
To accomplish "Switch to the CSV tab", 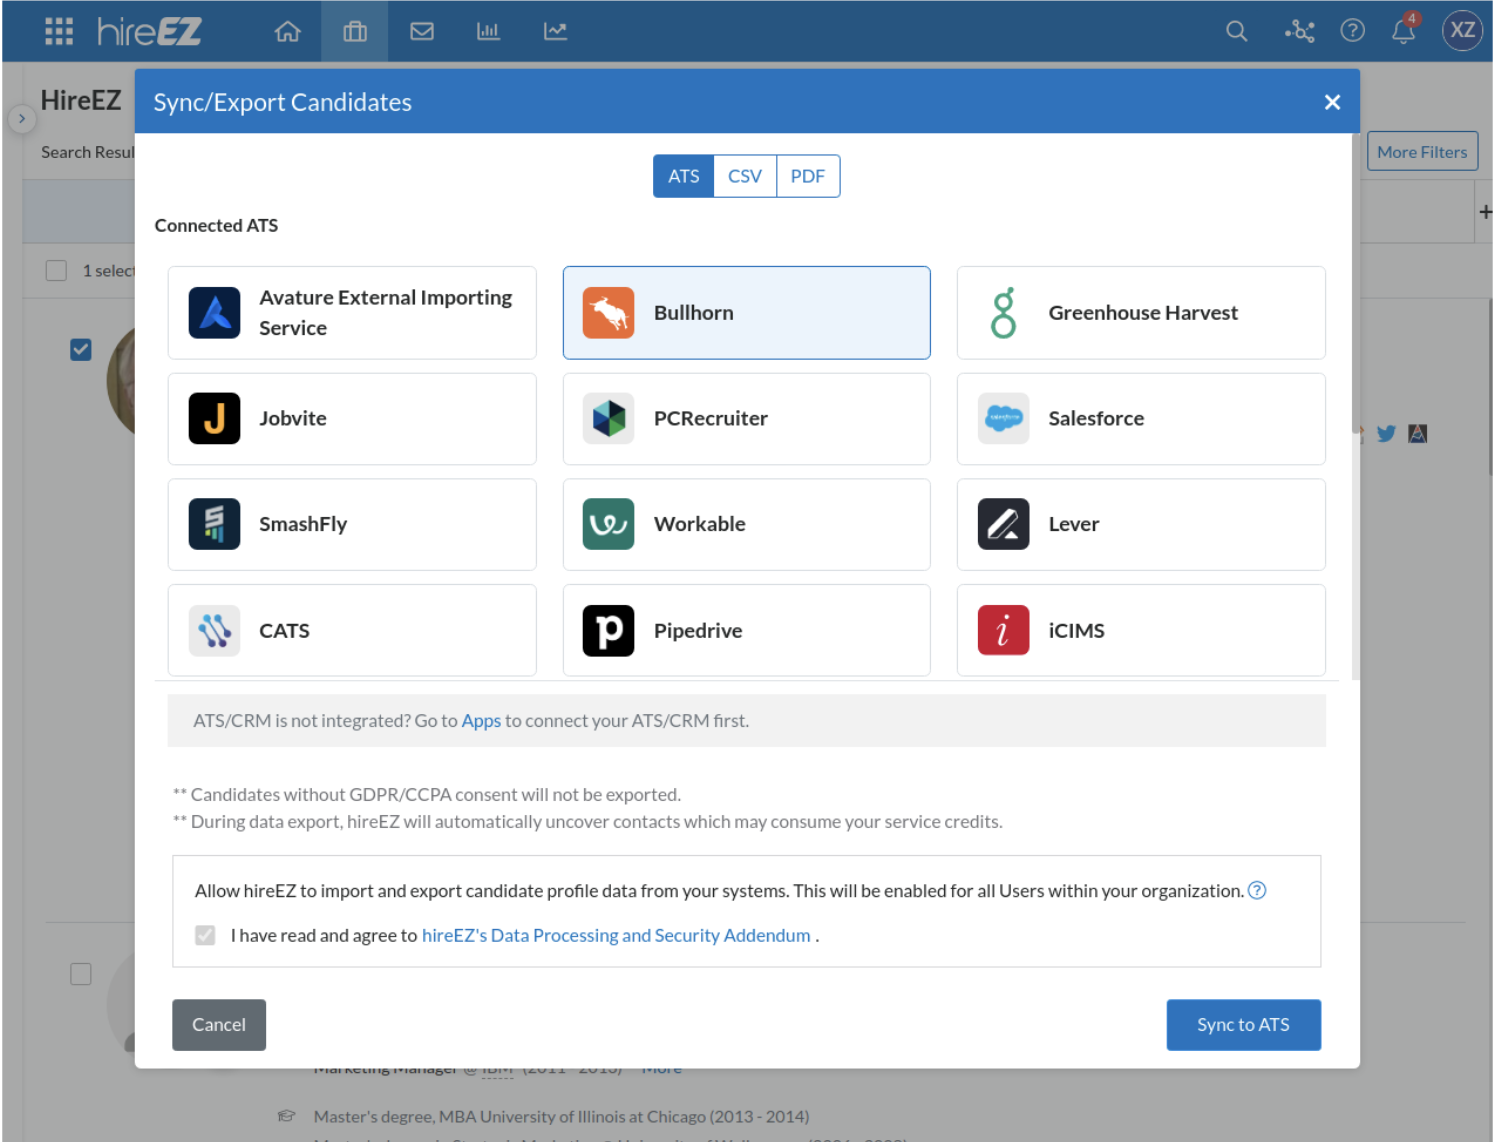I will (744, 176).
